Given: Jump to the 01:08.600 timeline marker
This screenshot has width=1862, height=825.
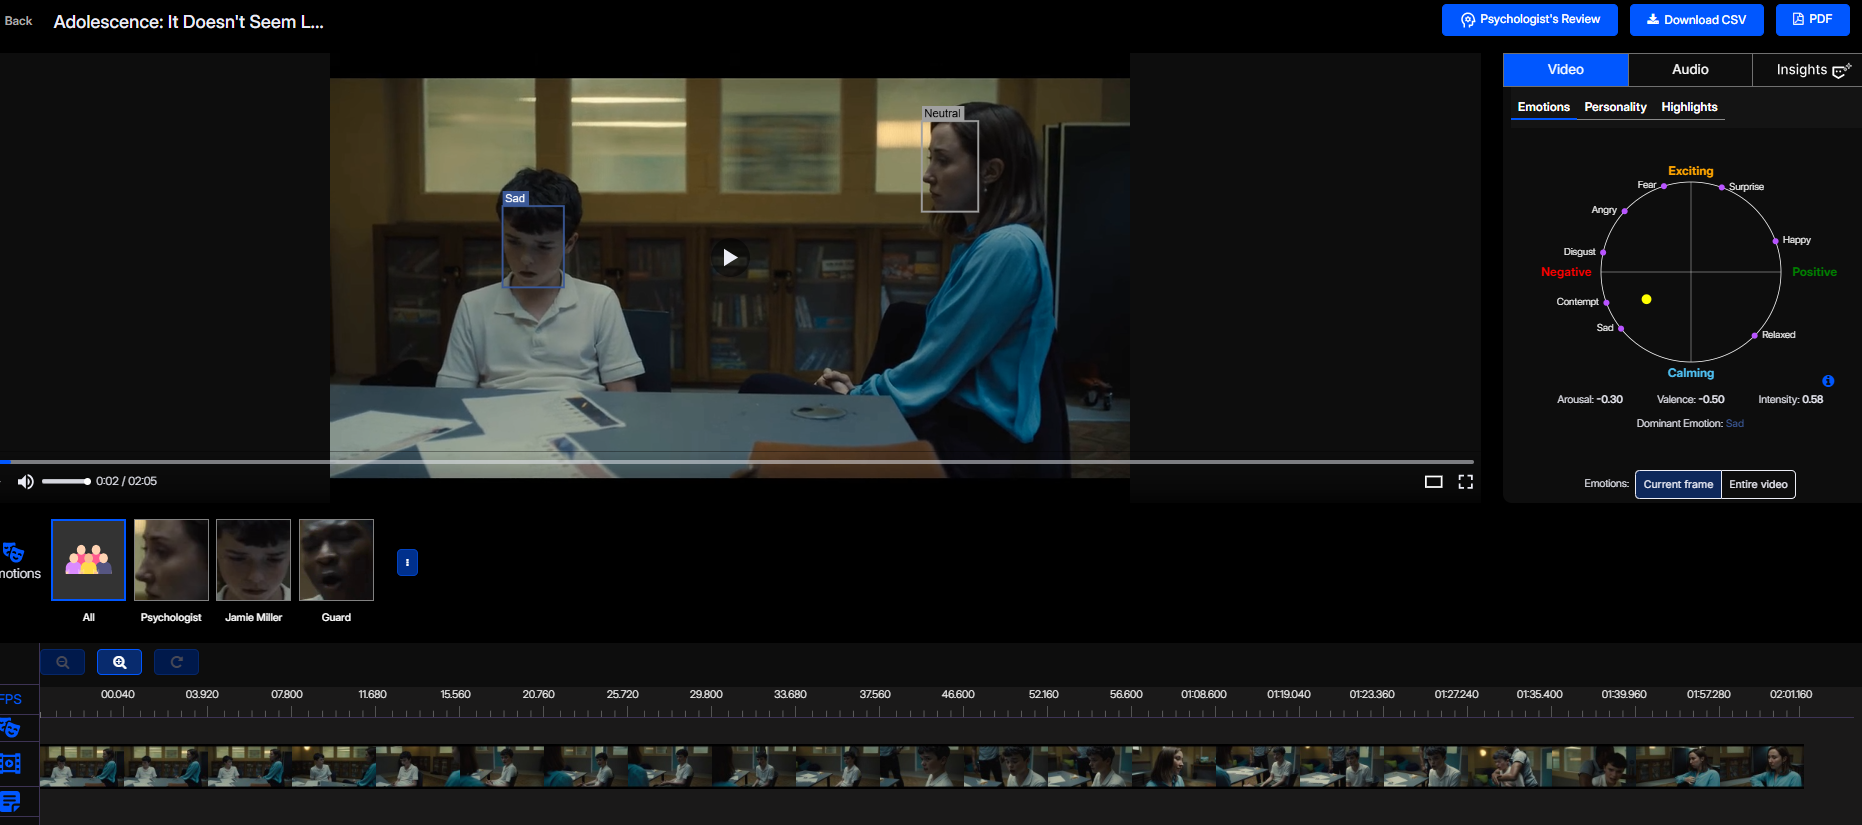Looking at the screenshot, I should (x=1203, y=694).
